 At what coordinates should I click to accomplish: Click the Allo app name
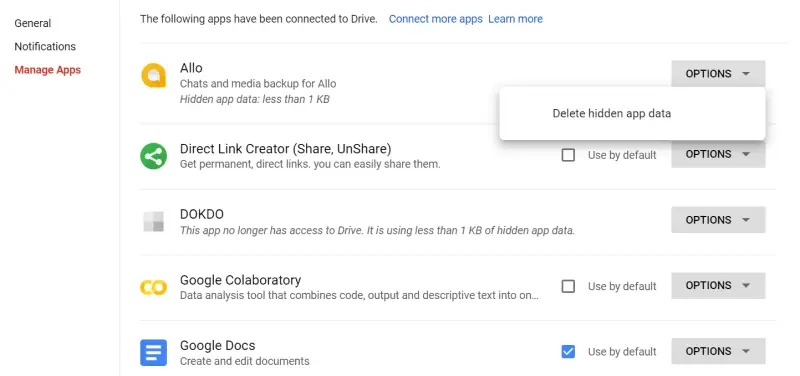pyautogui.click(x=191, y=68)
